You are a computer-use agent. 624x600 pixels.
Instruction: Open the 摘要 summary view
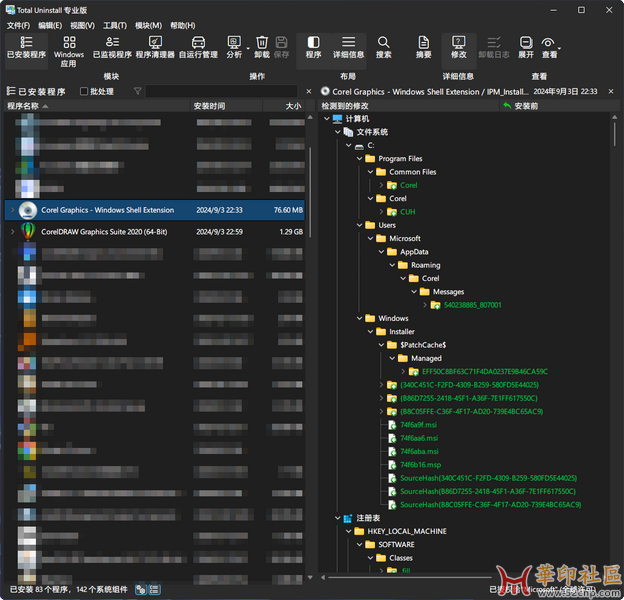pos(423,48)
